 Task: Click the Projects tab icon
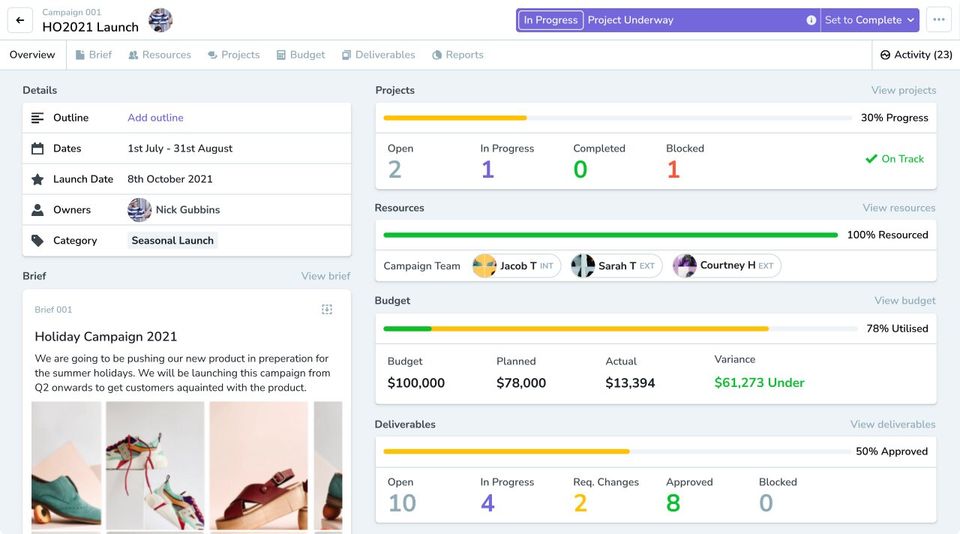[x=212, y=55]
